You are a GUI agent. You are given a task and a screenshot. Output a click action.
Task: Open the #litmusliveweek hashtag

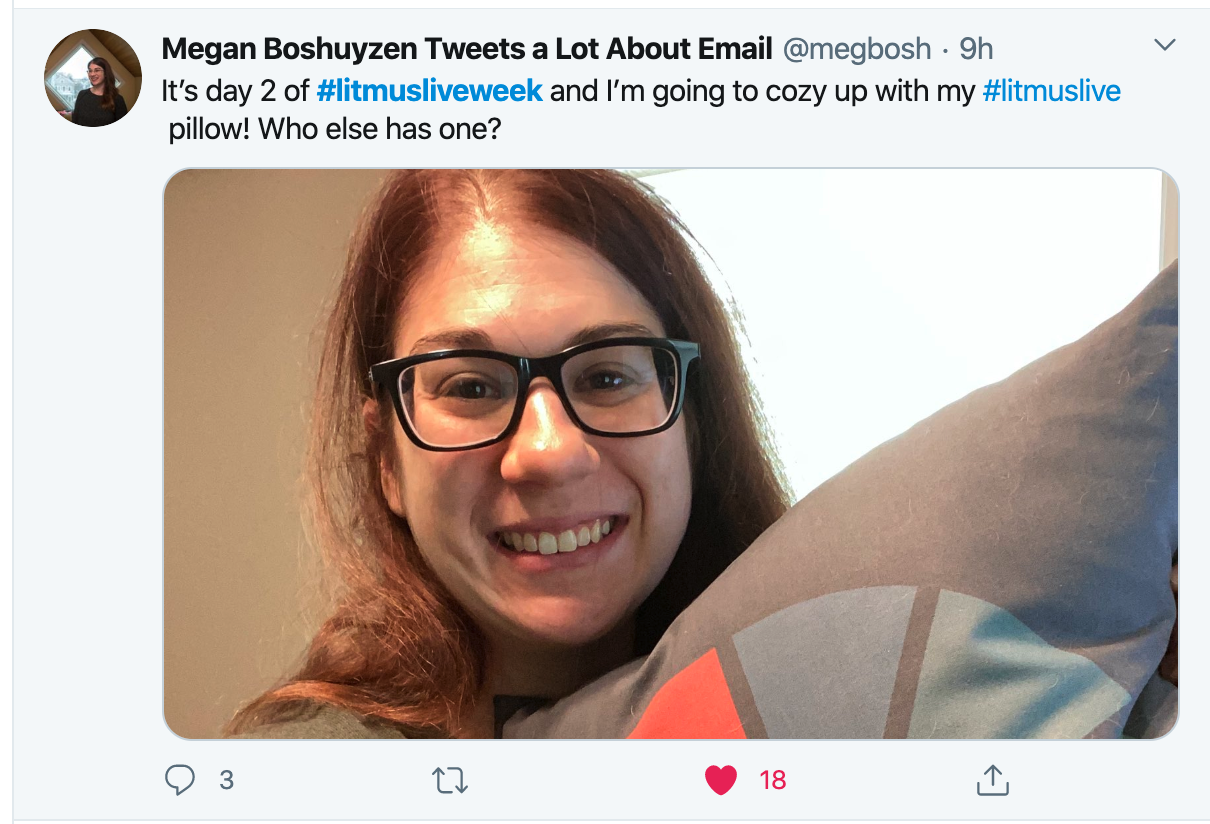430,91
